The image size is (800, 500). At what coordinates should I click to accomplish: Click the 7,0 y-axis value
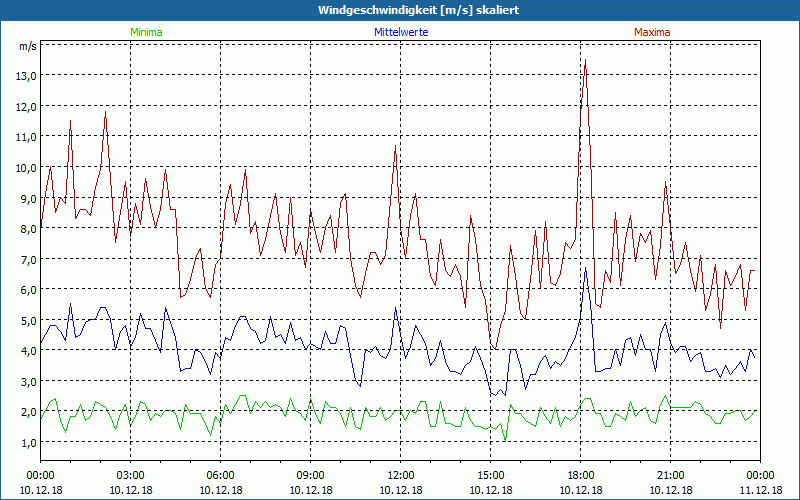pyautogui.click(x=29, y=259)
